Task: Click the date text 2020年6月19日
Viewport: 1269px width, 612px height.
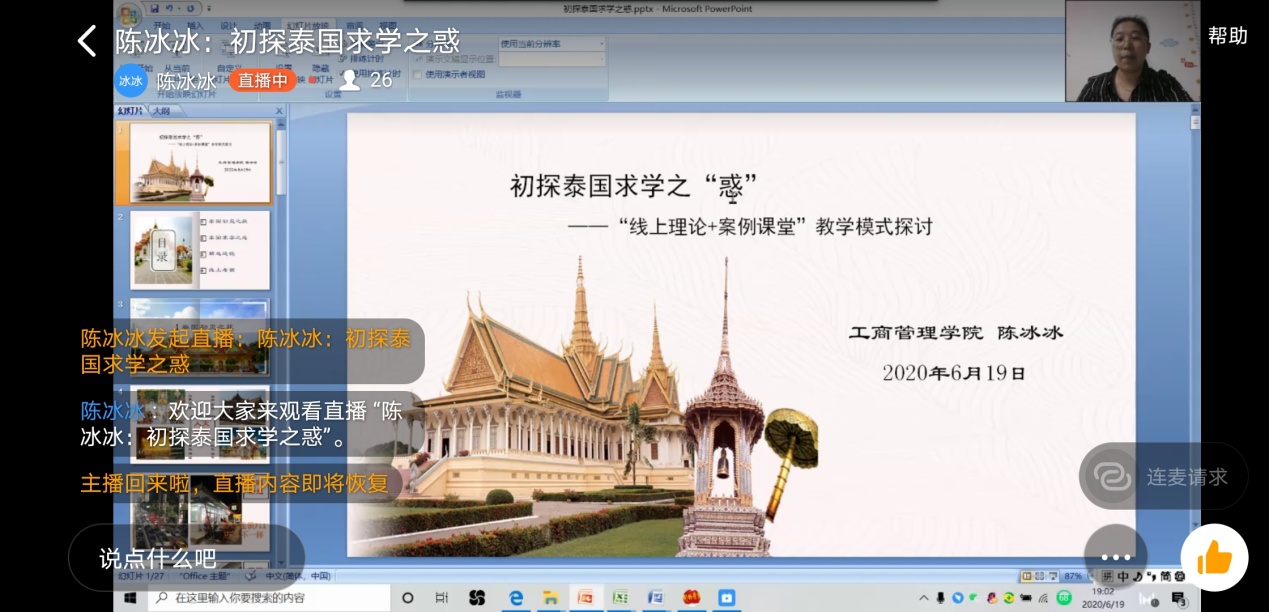Action: 954,373
